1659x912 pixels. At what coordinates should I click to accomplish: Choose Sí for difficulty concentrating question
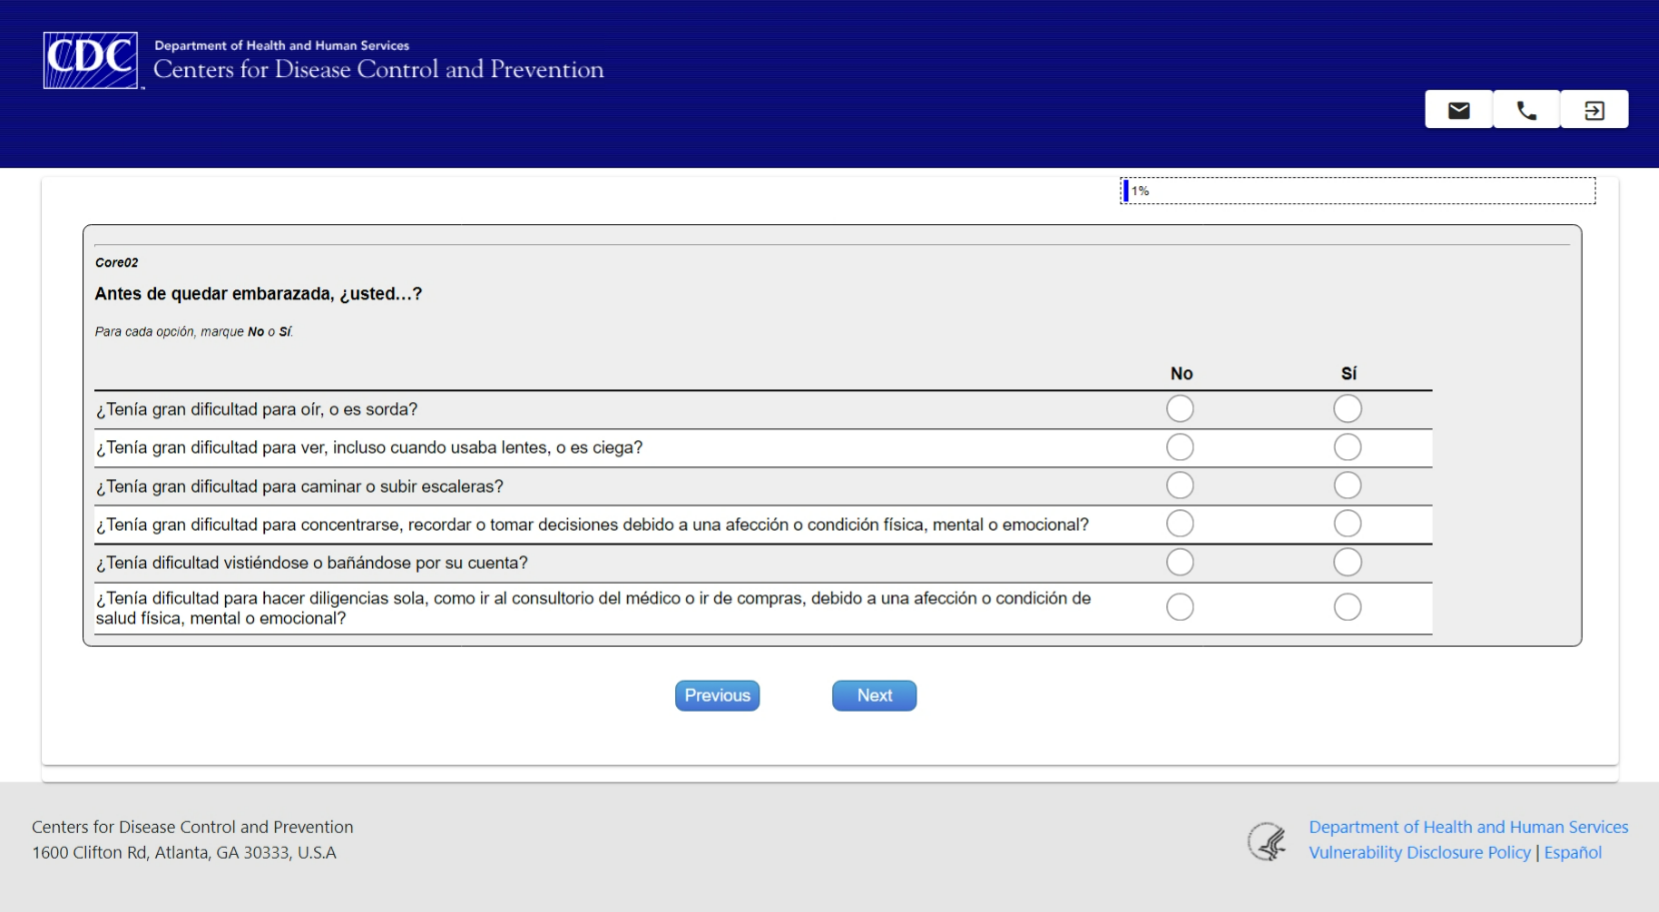coord(1347,524)
